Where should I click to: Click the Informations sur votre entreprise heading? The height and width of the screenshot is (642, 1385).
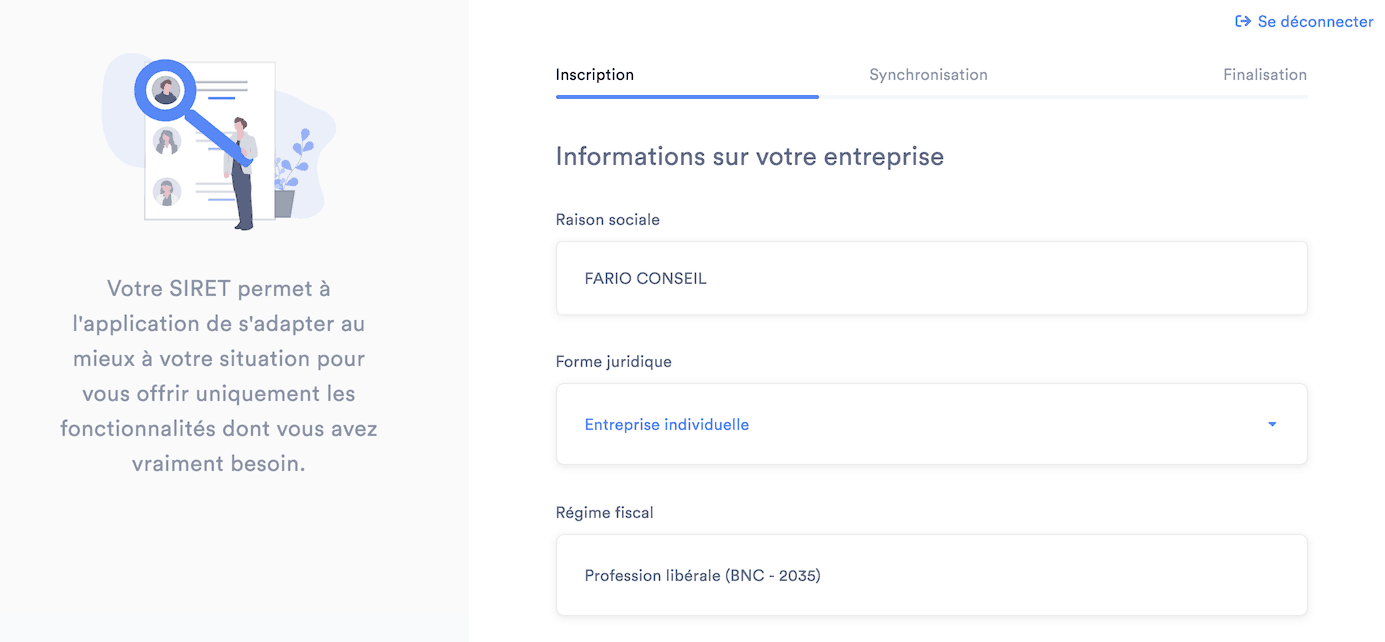click(x=750, y=156)
